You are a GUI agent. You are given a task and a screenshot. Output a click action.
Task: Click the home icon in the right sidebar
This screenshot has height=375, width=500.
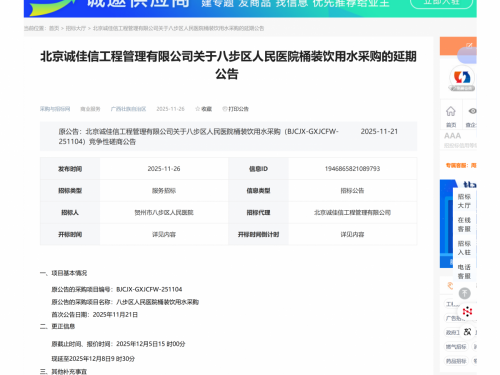[451, 111]
